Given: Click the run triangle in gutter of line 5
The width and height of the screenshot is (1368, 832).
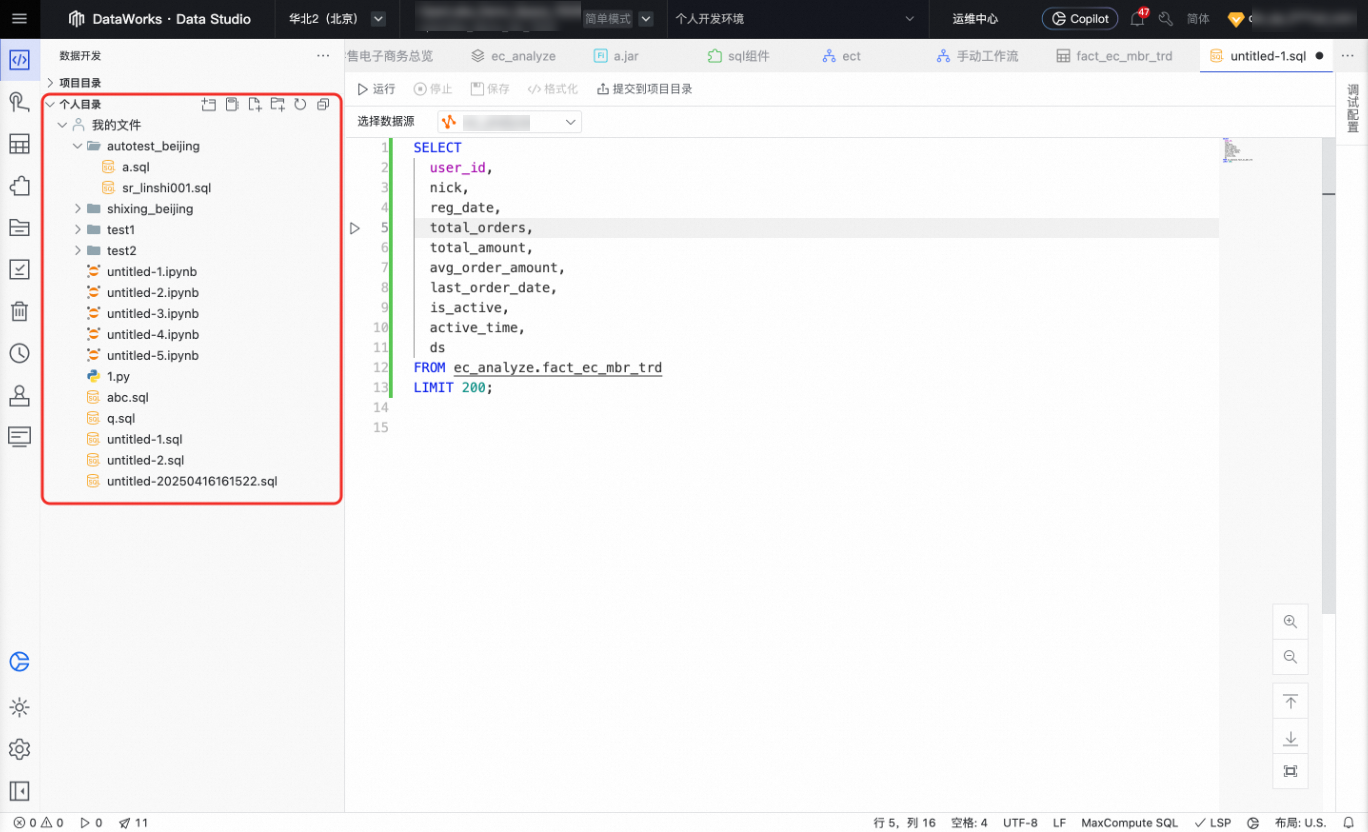Looking at the screenshot, I should pyautogui.click(x=355, y=228).
